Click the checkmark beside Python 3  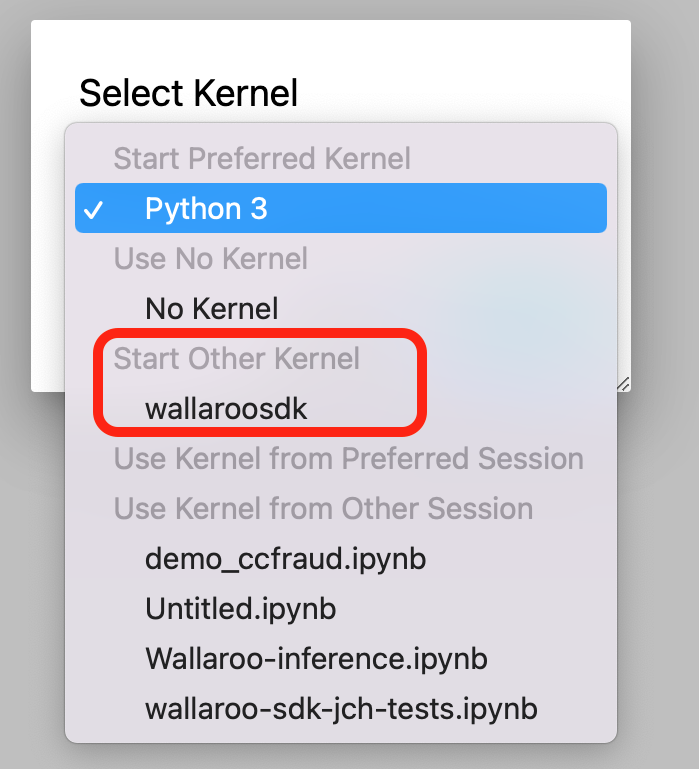coord(93,209)
